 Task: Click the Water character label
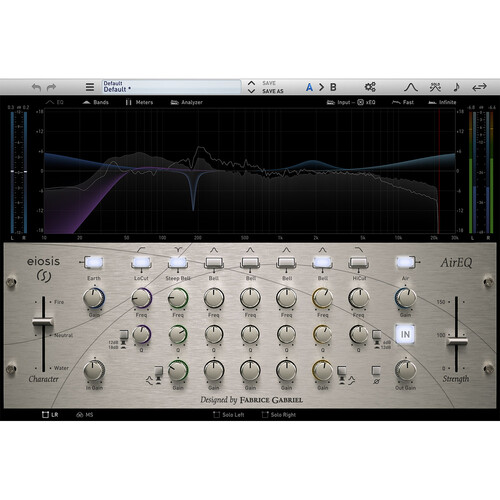(61, 368)
